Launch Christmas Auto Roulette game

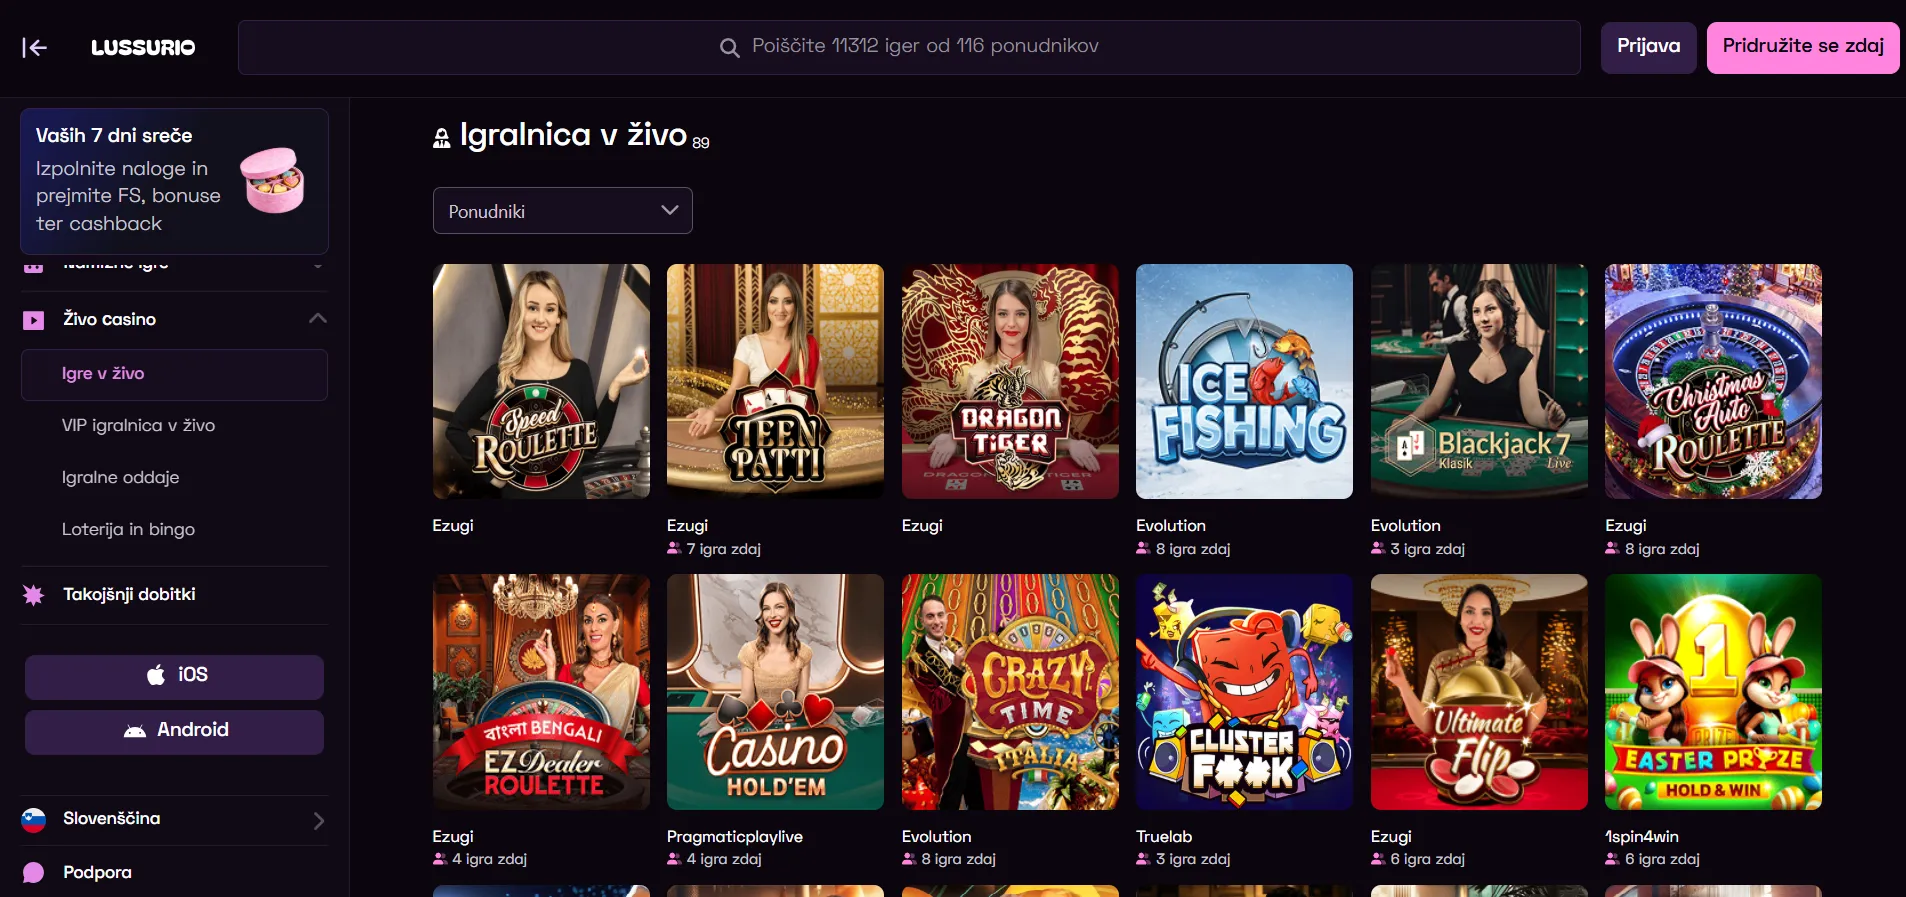pos(1713,381)
